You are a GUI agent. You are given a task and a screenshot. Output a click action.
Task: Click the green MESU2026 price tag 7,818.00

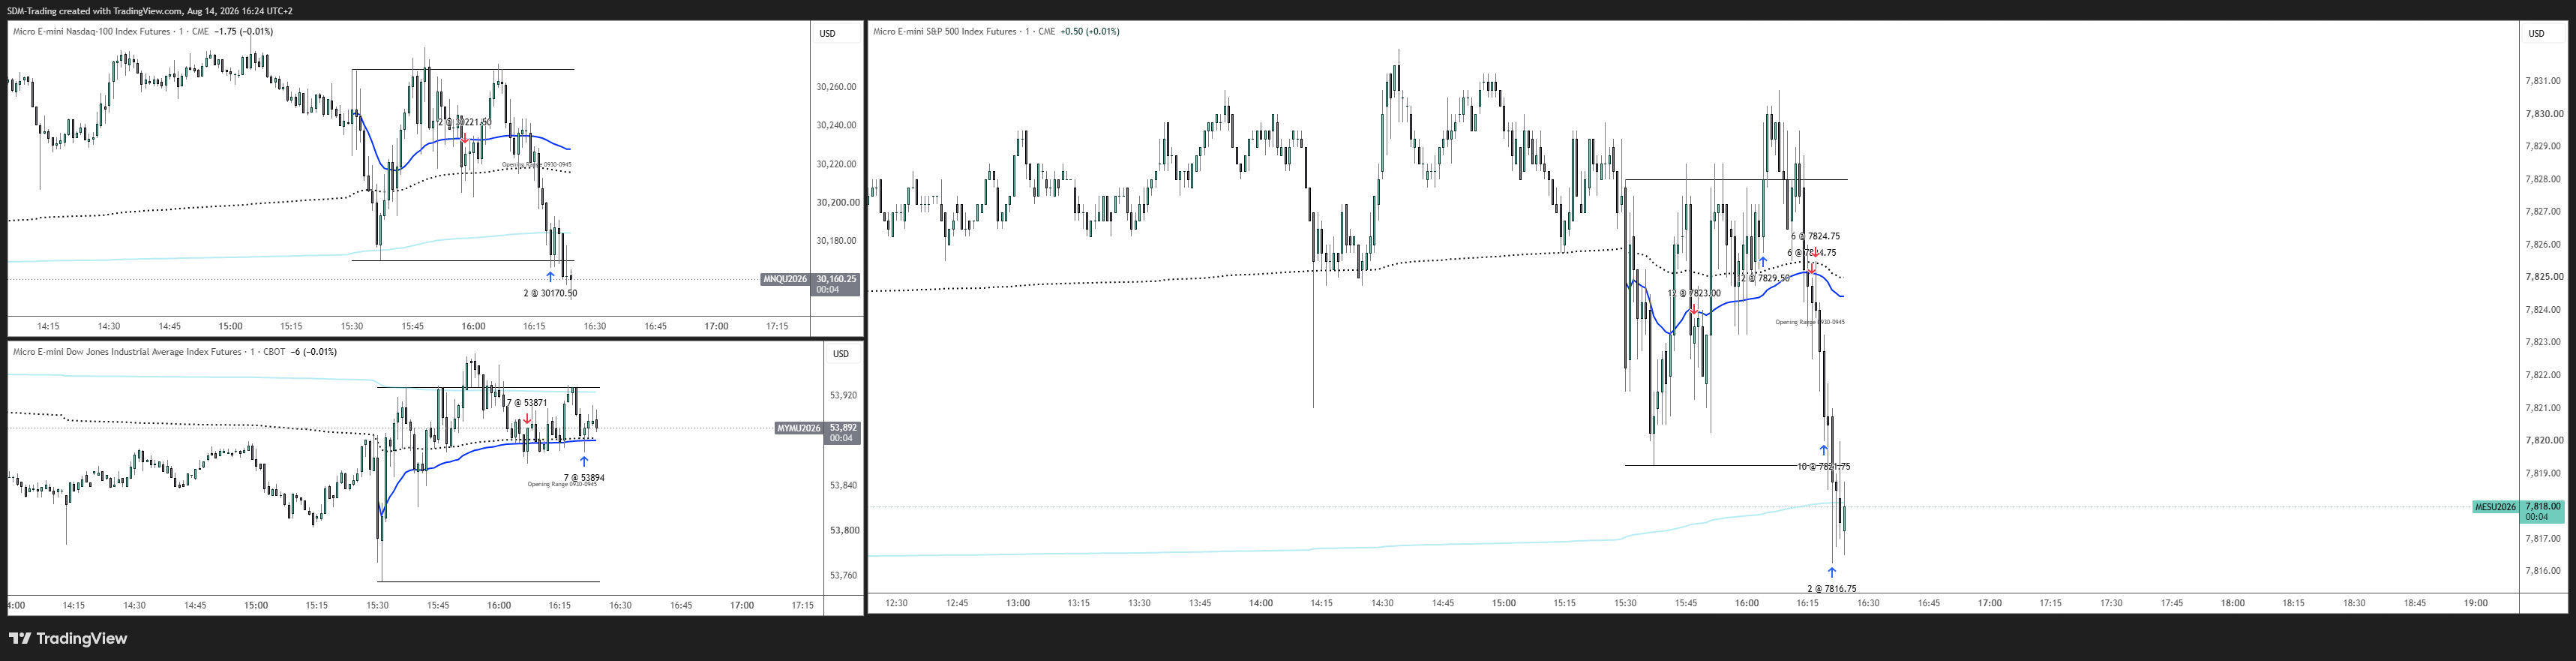point(2542,506)
